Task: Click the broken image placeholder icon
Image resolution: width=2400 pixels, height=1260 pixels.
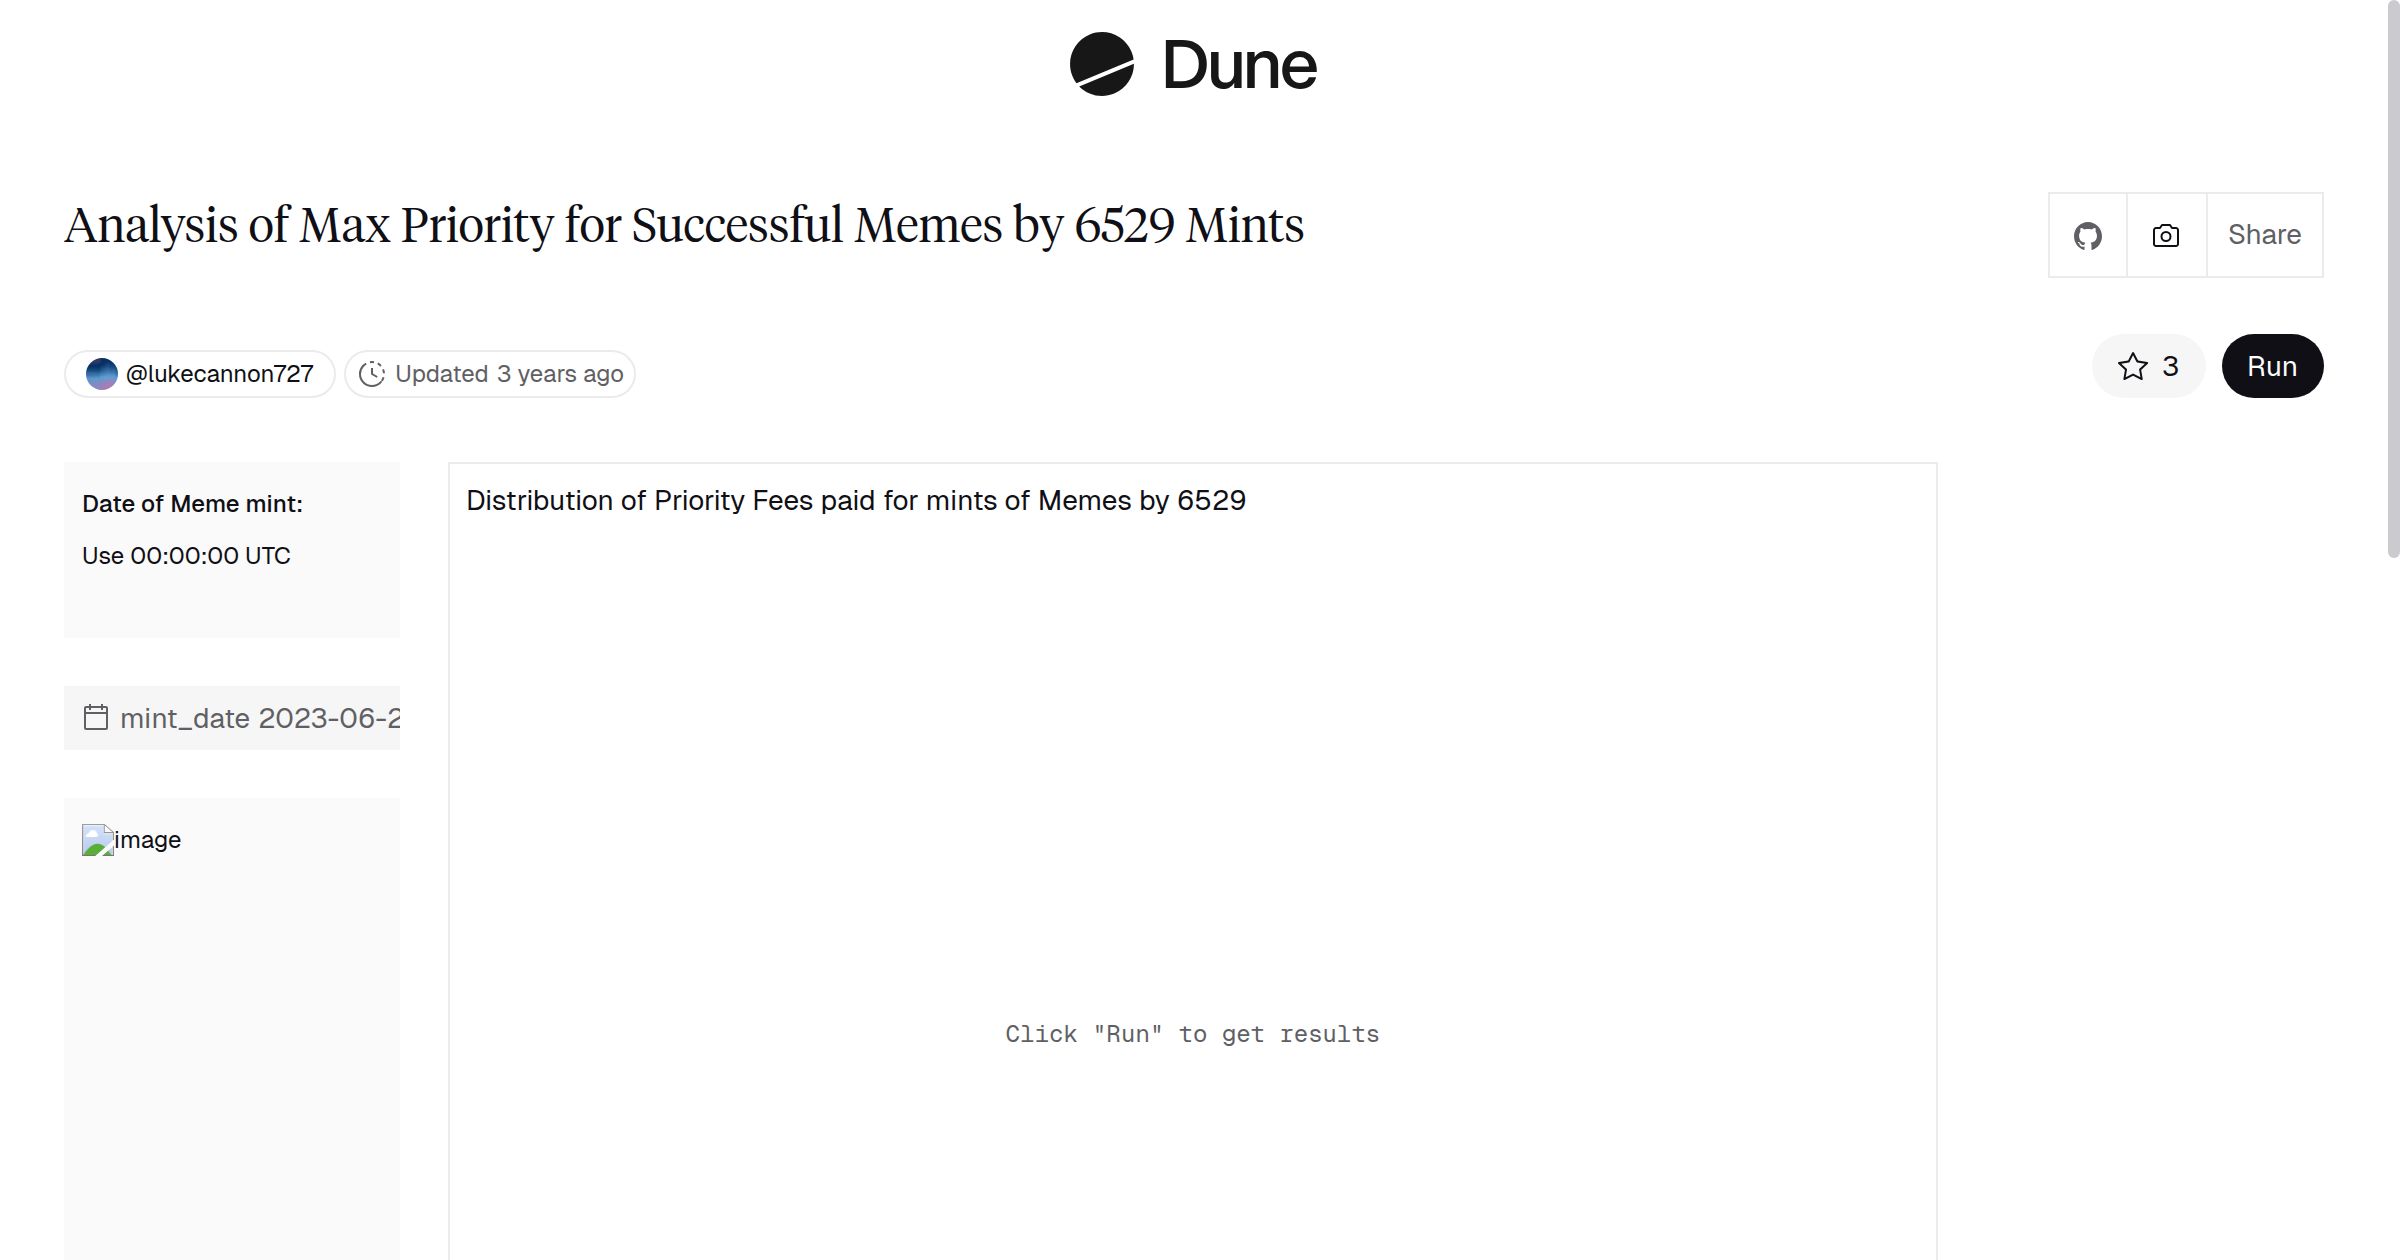Action: click(x=97, y=840)
